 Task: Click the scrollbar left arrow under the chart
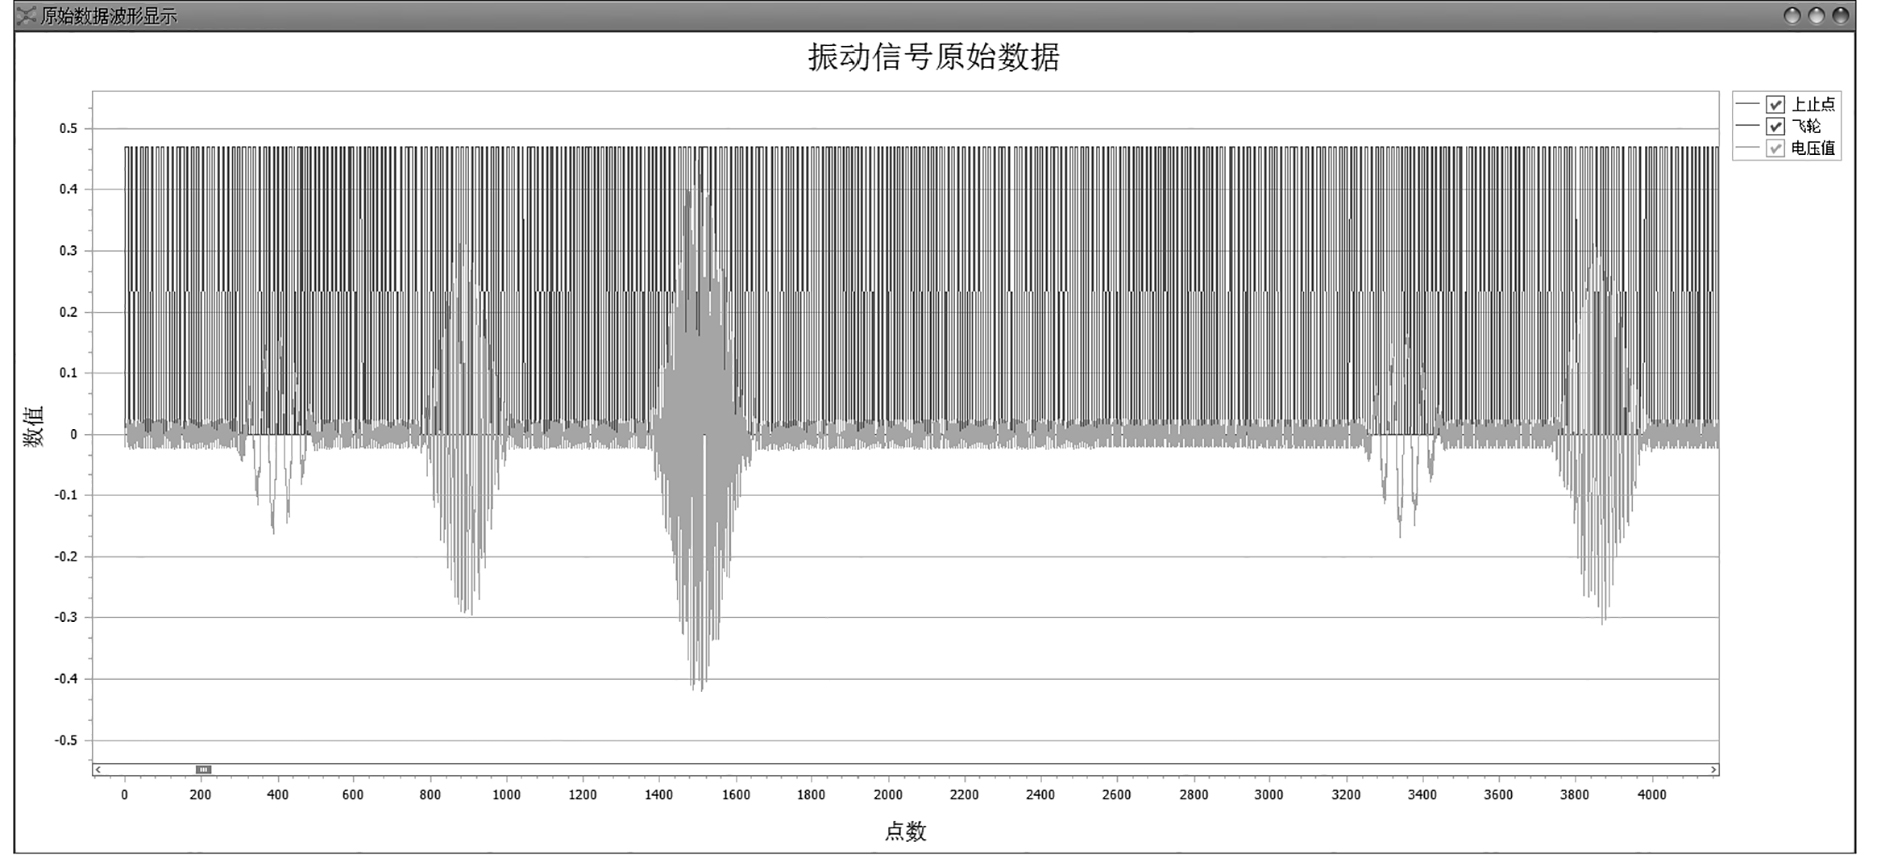pos(98,769)
